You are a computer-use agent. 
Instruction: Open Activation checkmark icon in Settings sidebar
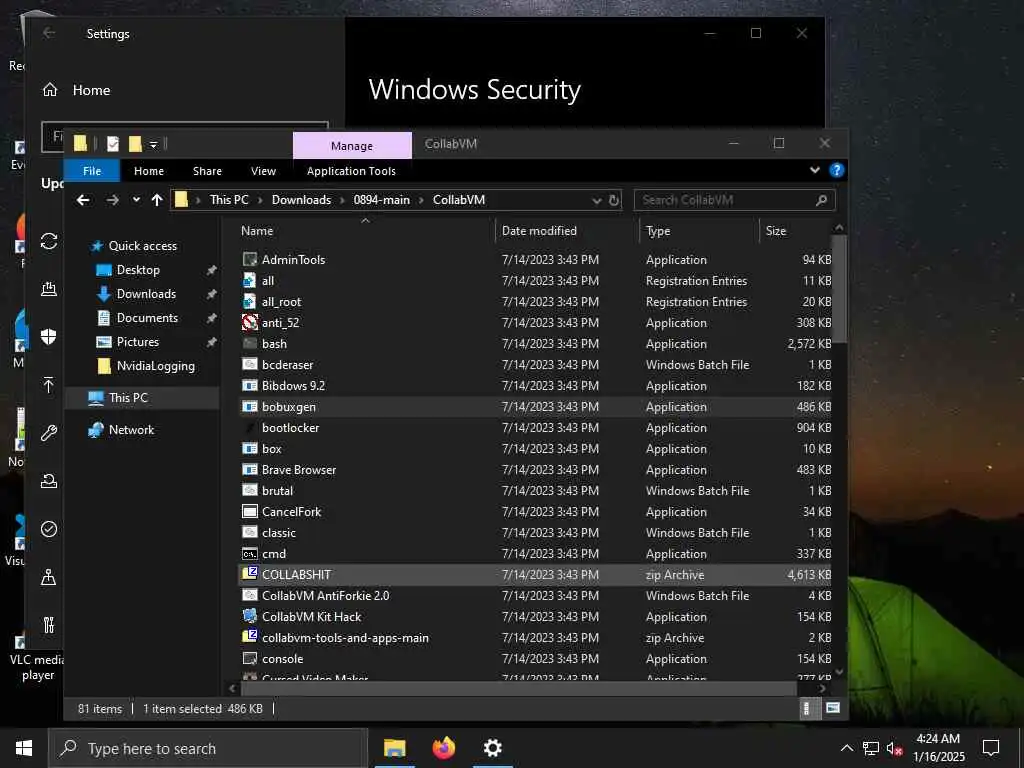pyautogui.click(x=48, y=528)
